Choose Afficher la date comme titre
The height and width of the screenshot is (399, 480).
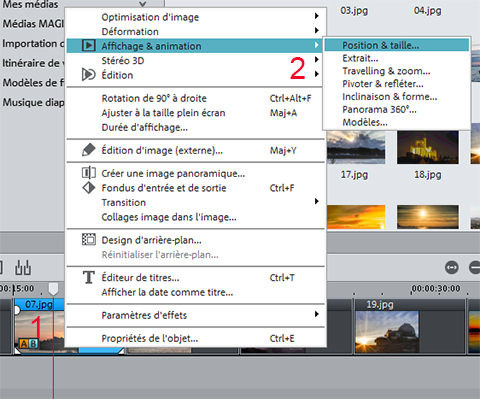[x=196, y=292]
